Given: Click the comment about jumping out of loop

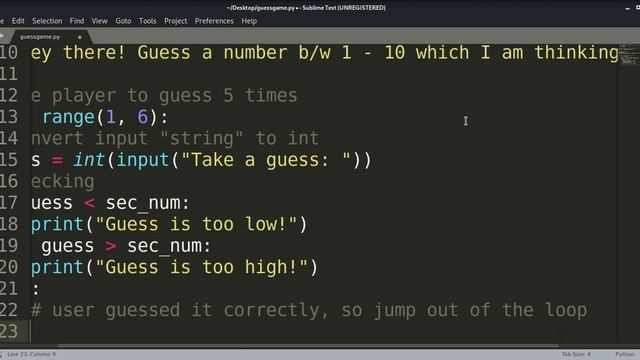Looking at the screenshot, I should click(x=309, y=310).
